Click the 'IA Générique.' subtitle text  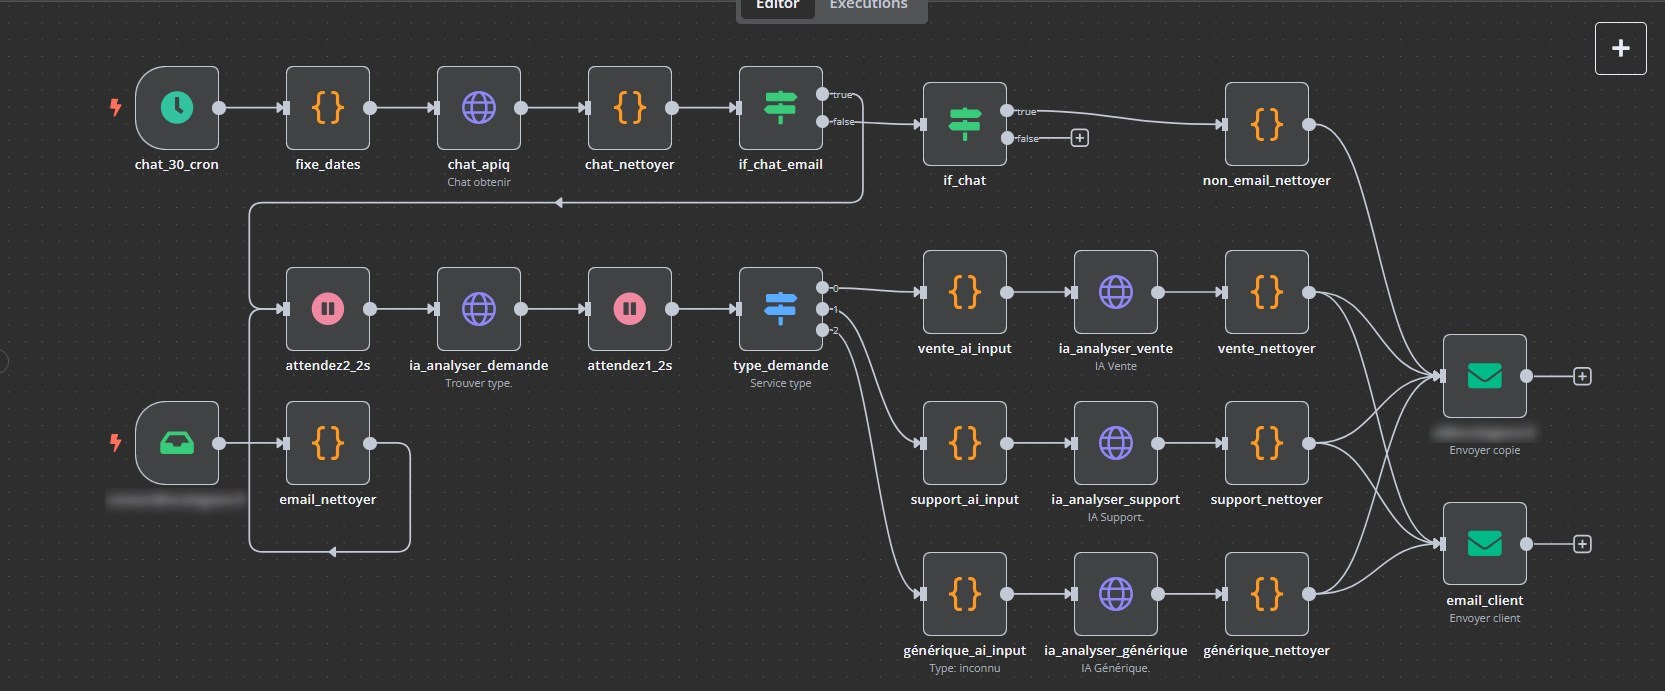(1116, 668)
